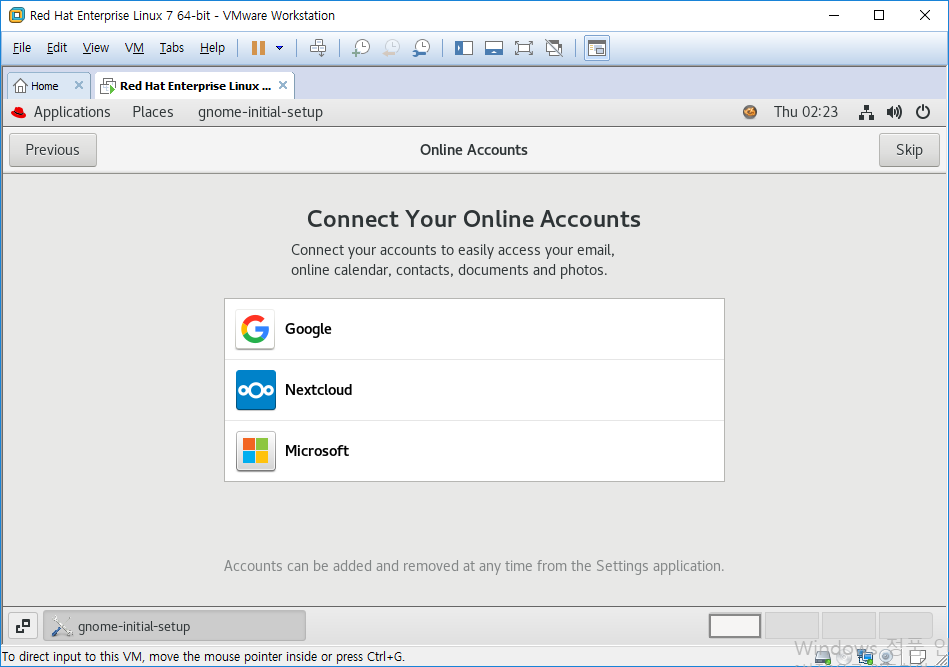
Task: Open the power options dropdown arrow
Action: (x=280, y=48)
